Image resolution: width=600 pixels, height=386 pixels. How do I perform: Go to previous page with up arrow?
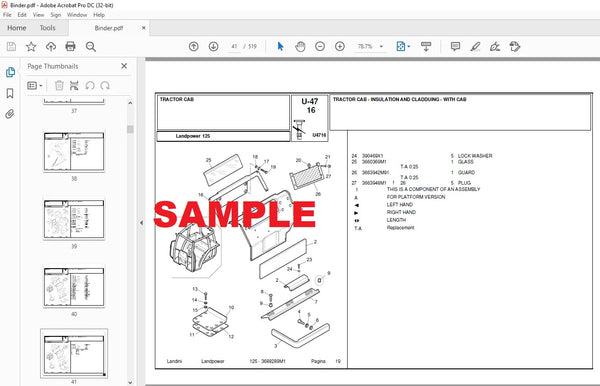click(194, 46)
